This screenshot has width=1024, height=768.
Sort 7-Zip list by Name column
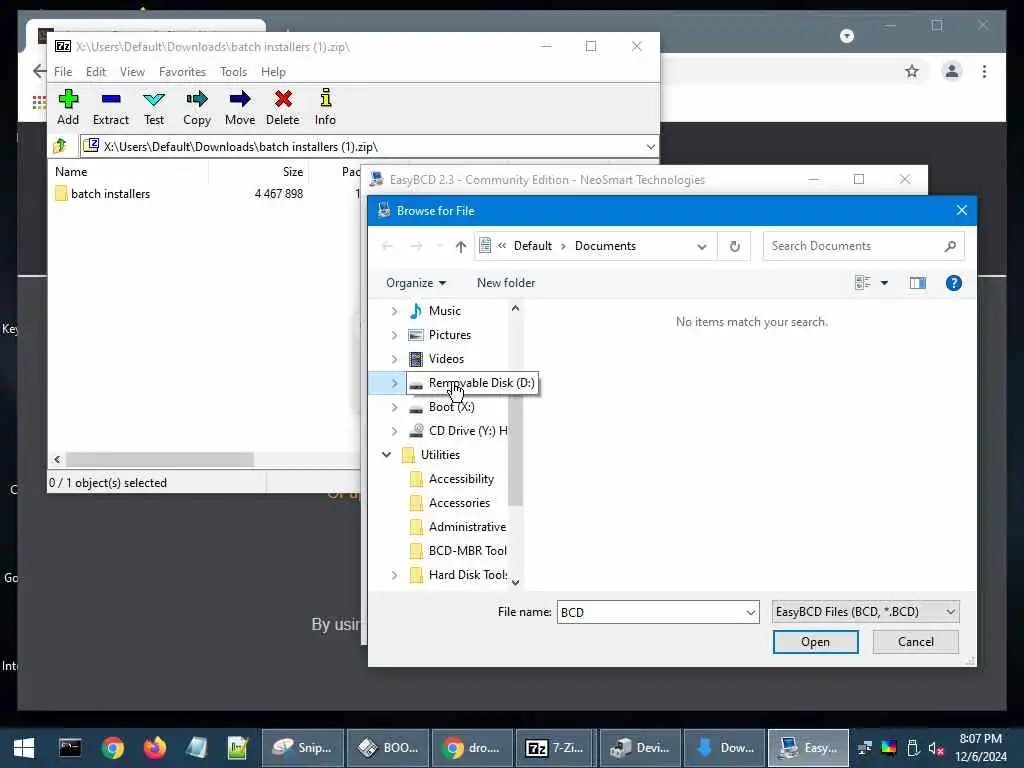(71, 172)
